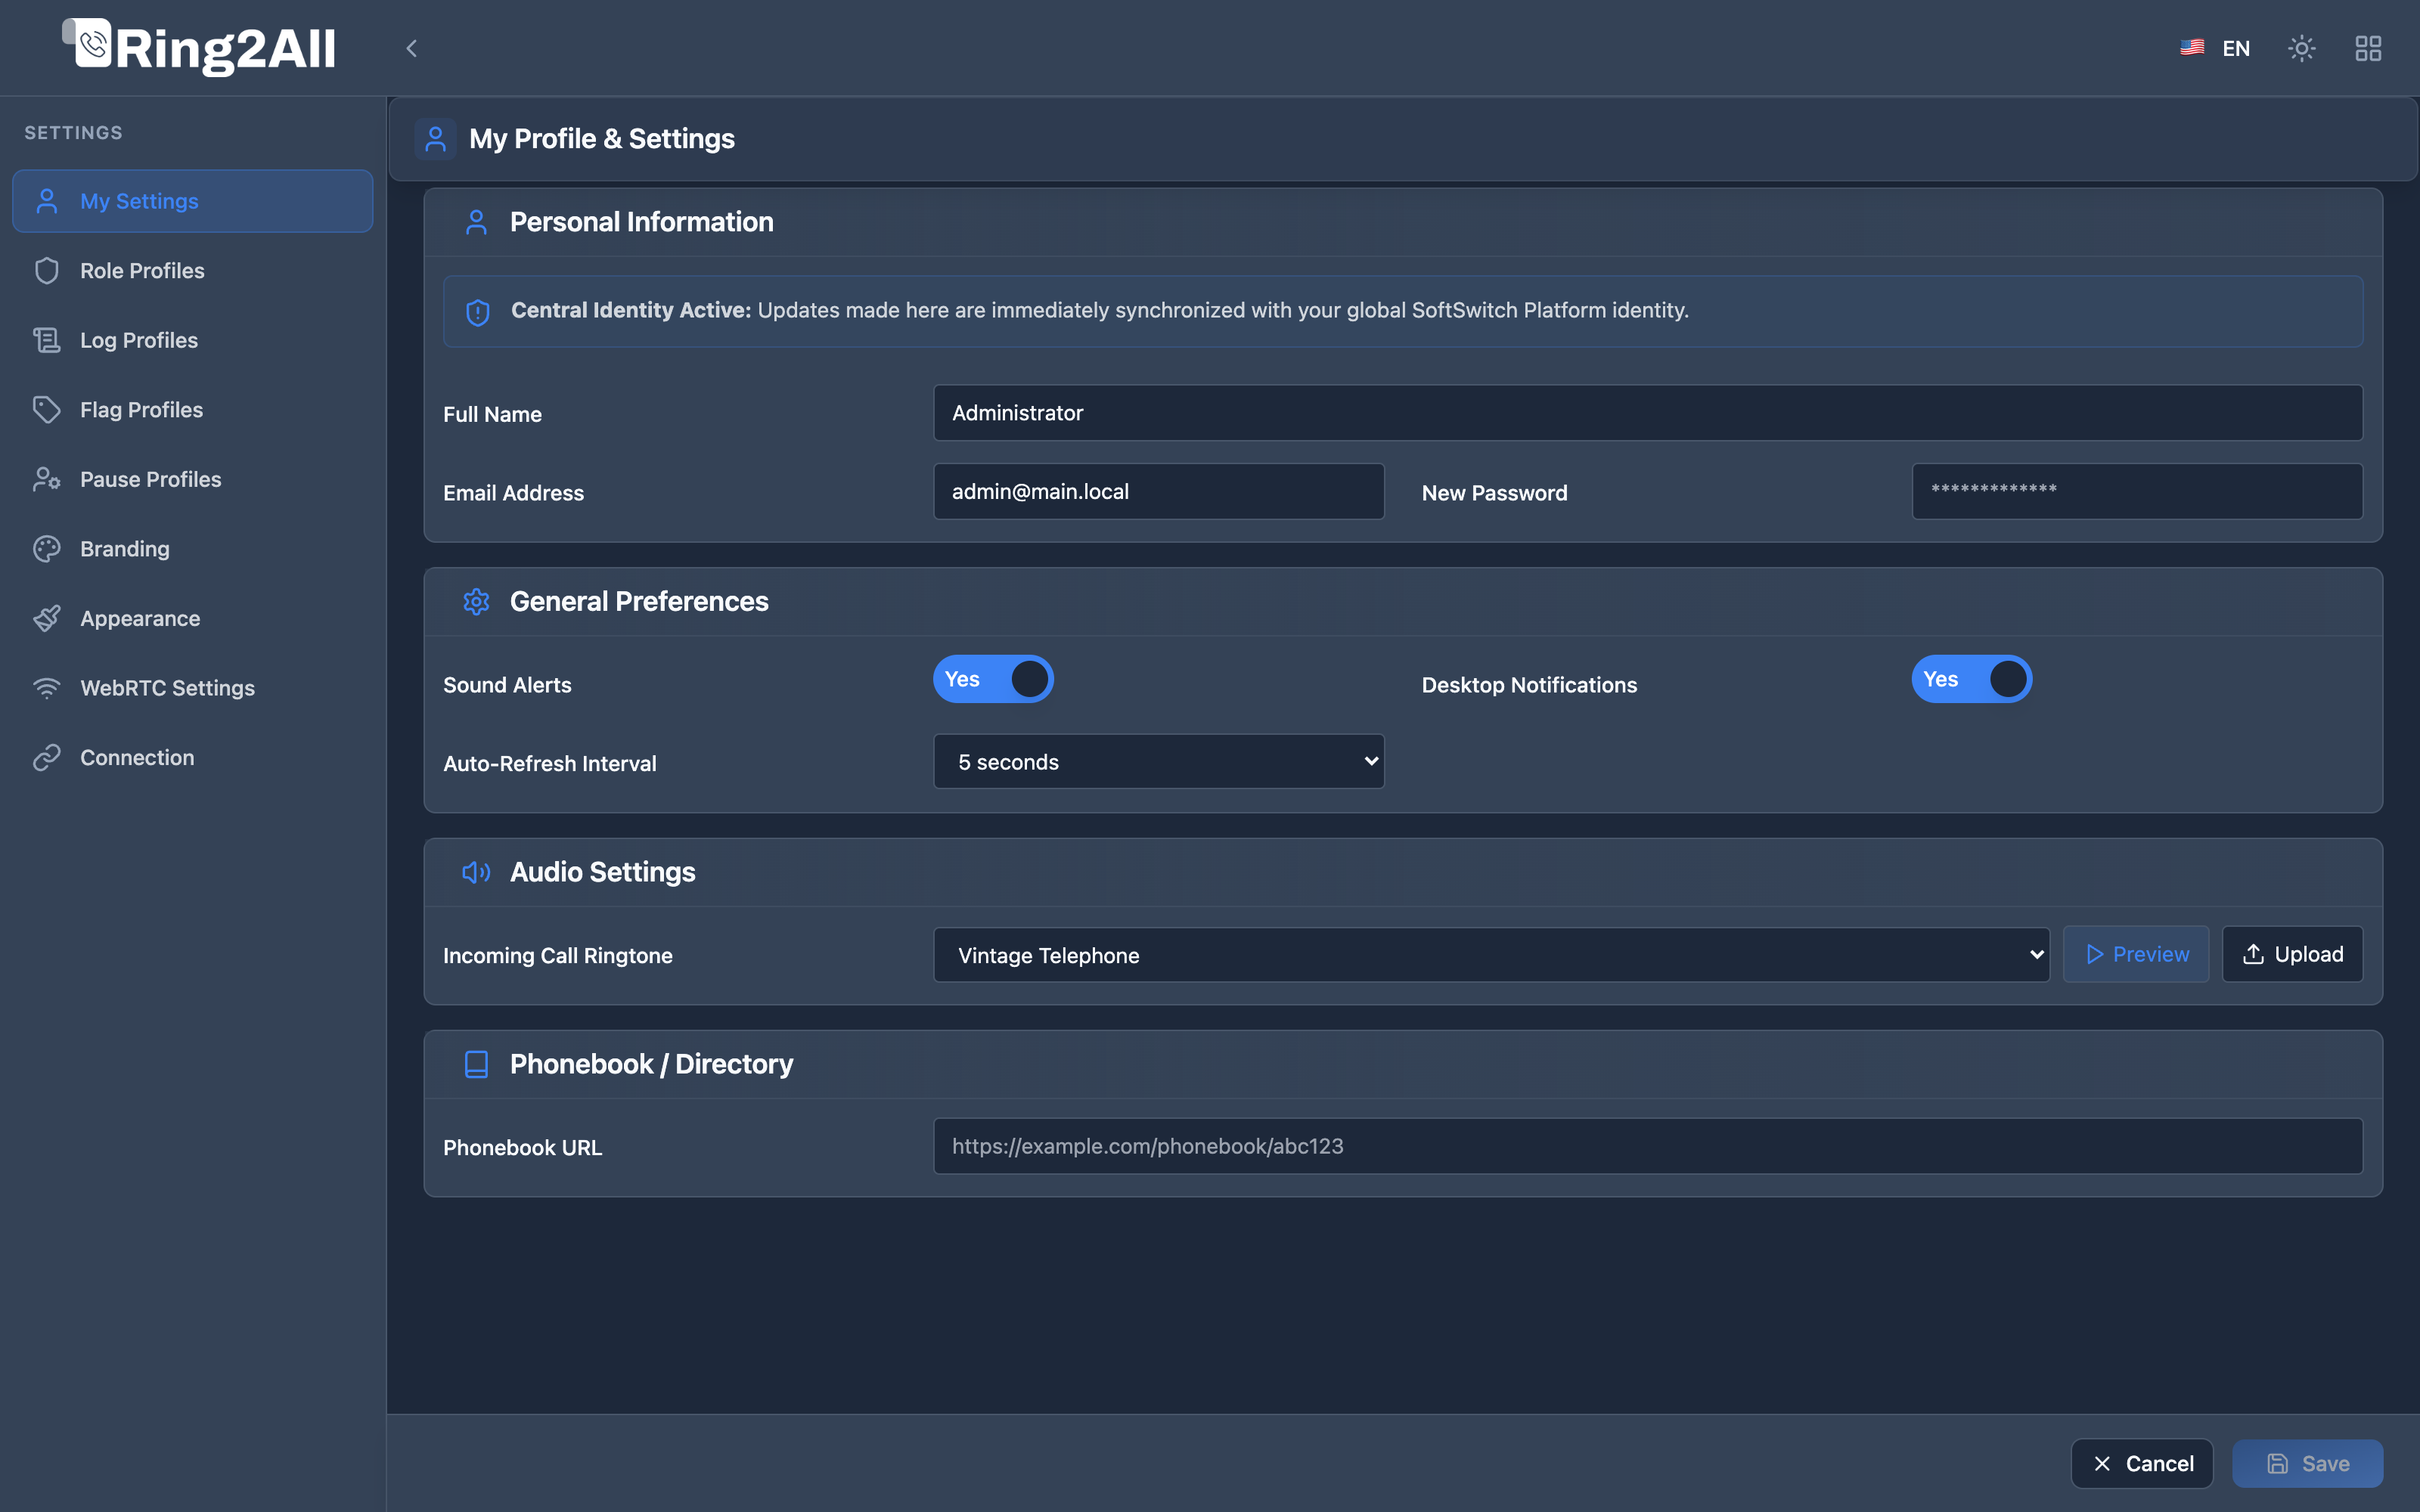Turn off the Sound Alerts toggle
Viewport: 2420px width, 1512px height.
click(x=993, y=679)
